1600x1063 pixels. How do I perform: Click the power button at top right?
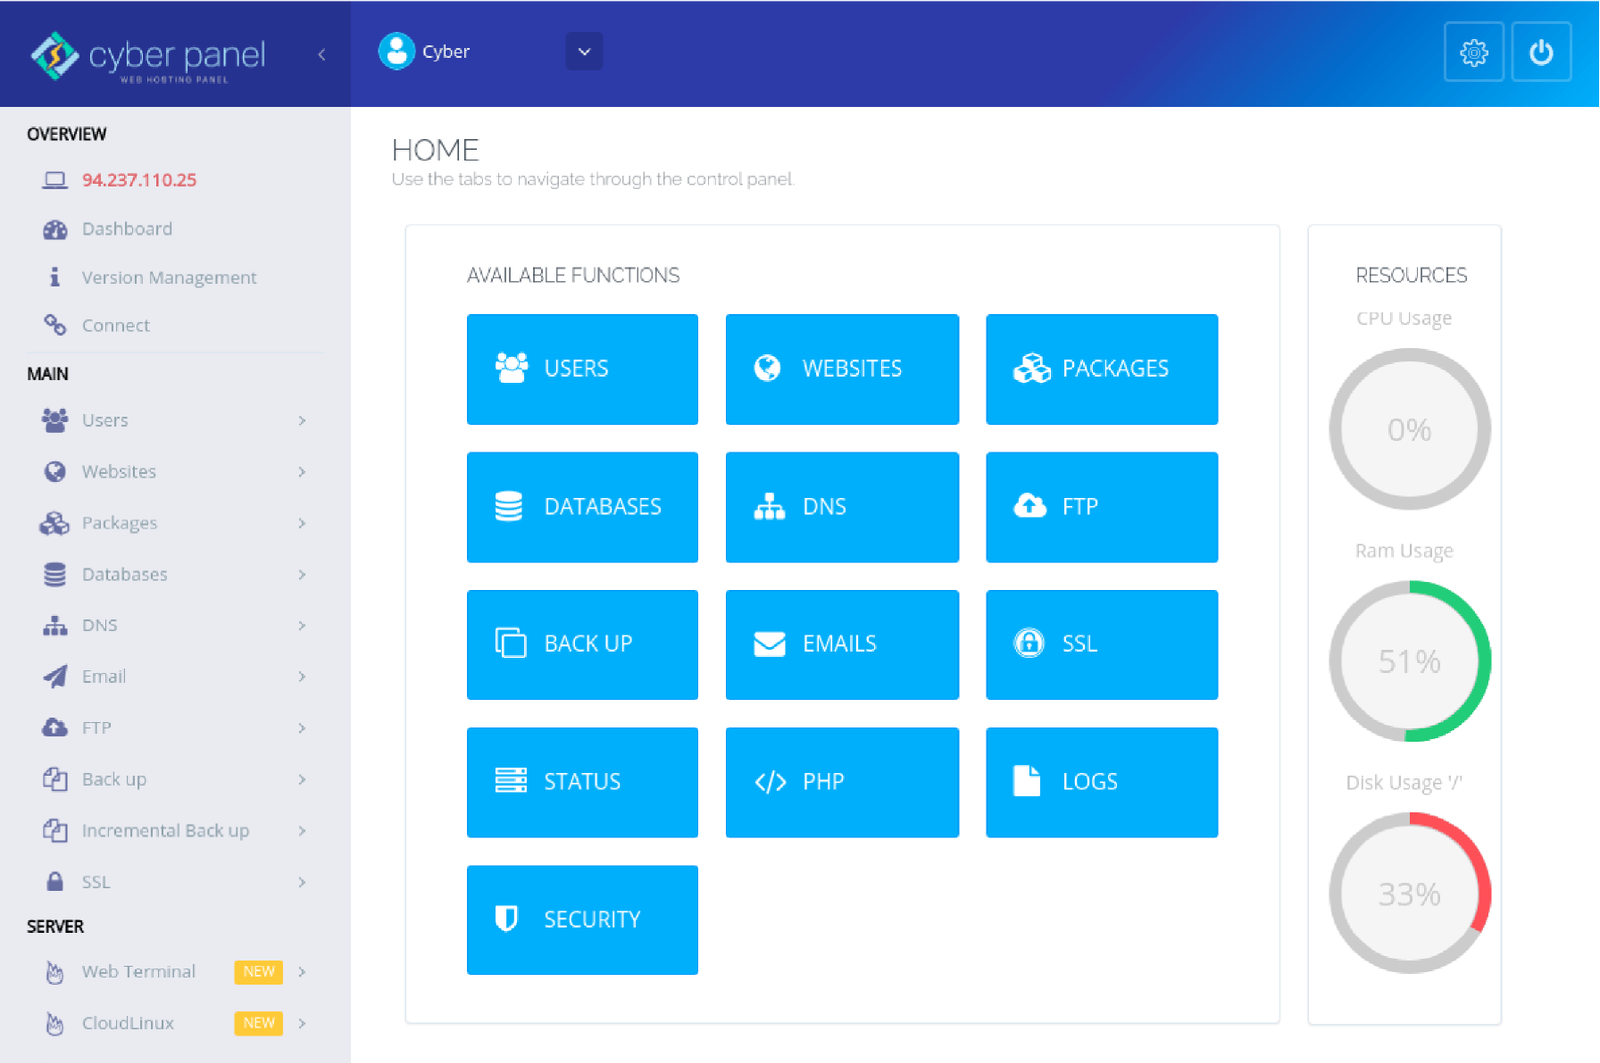(1541, 52)
